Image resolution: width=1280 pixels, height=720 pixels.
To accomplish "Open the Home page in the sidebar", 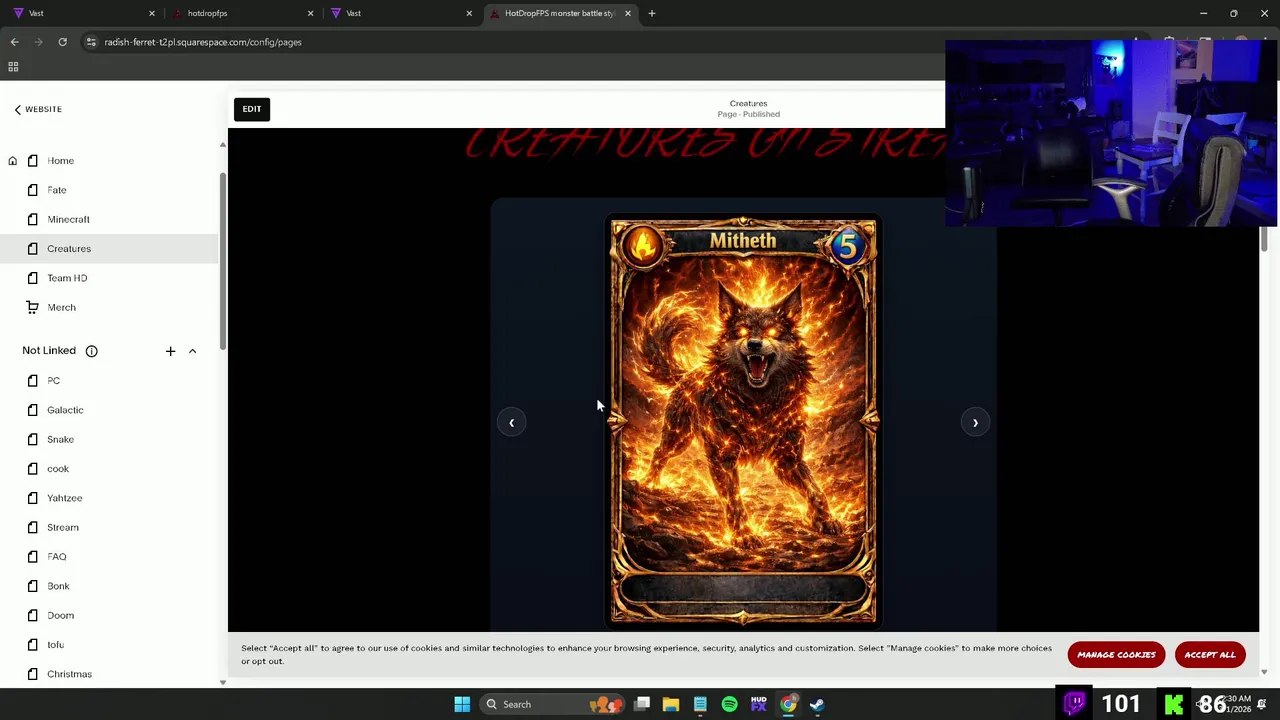I will click(x=60, y=160).
